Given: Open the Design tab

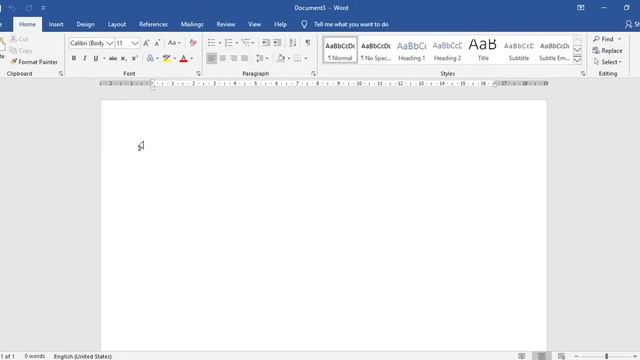Looking at the screenshot, I should coord(85,24).
